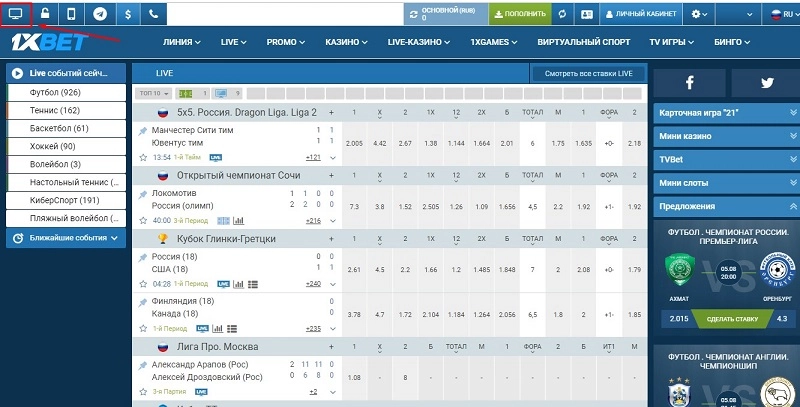
Task: Open the Telegram icon in top bar
Action: [x=99, y=14]
